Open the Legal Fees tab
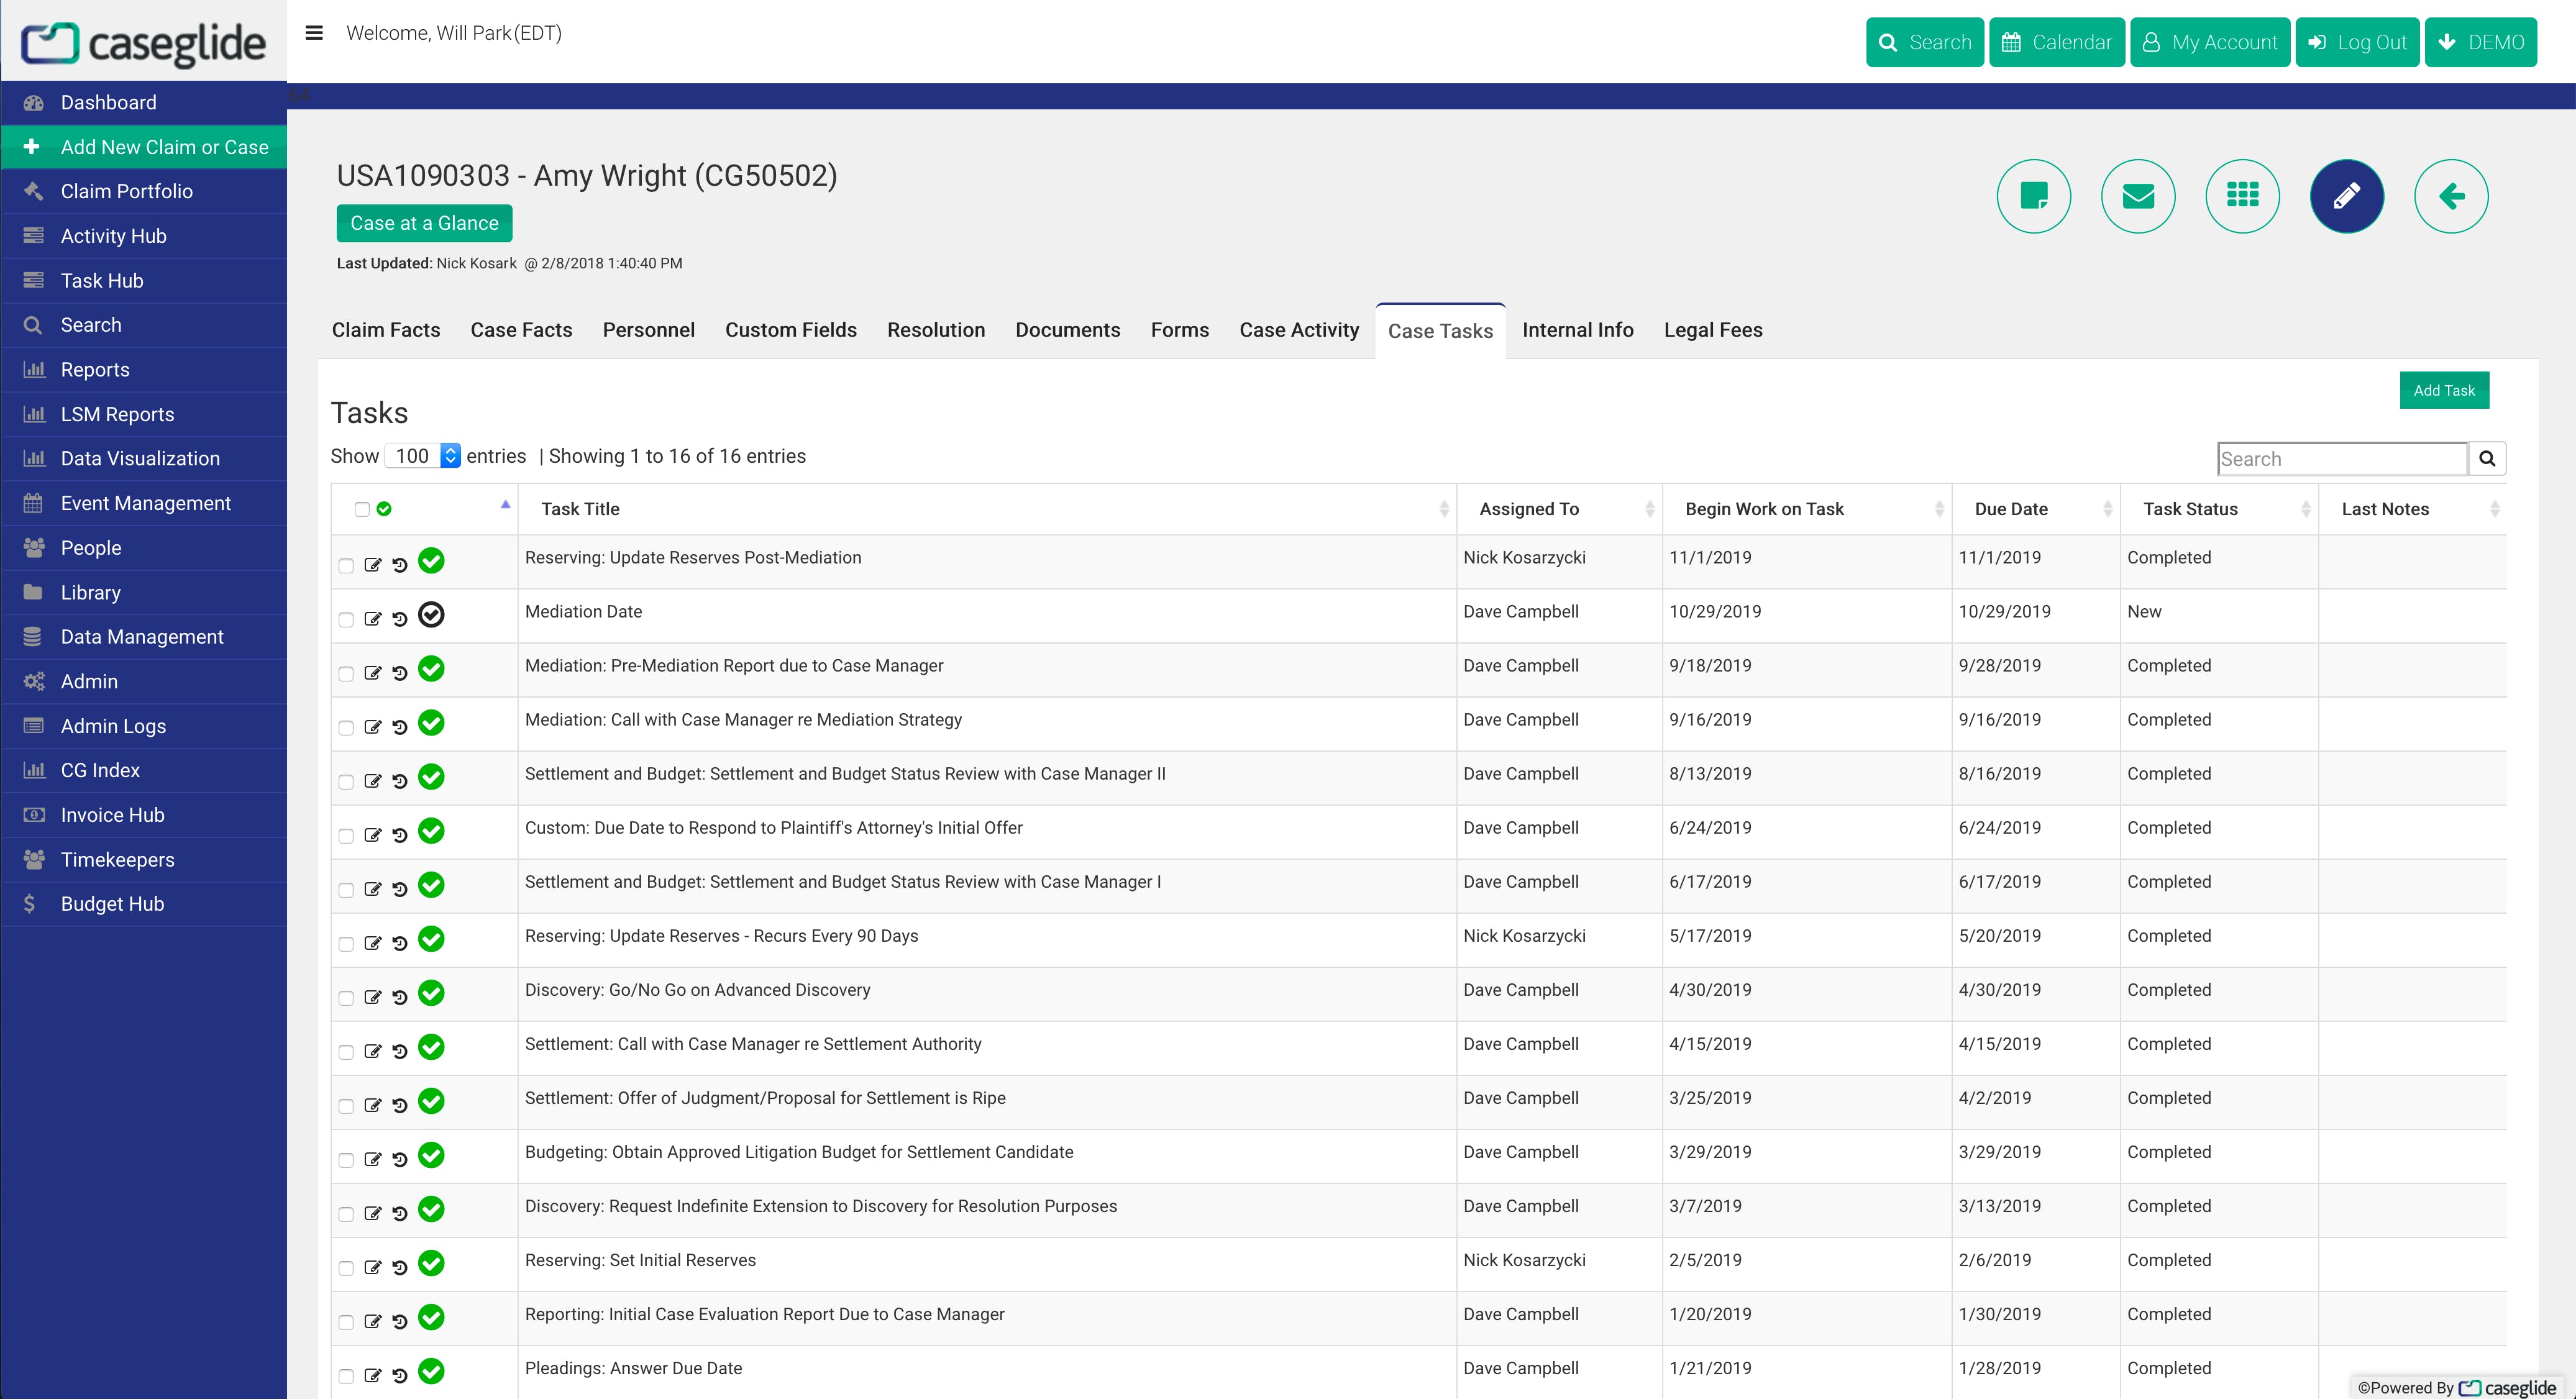Image resolution: width=2576 pixels, height=1399 pixels. [1712, 330]
